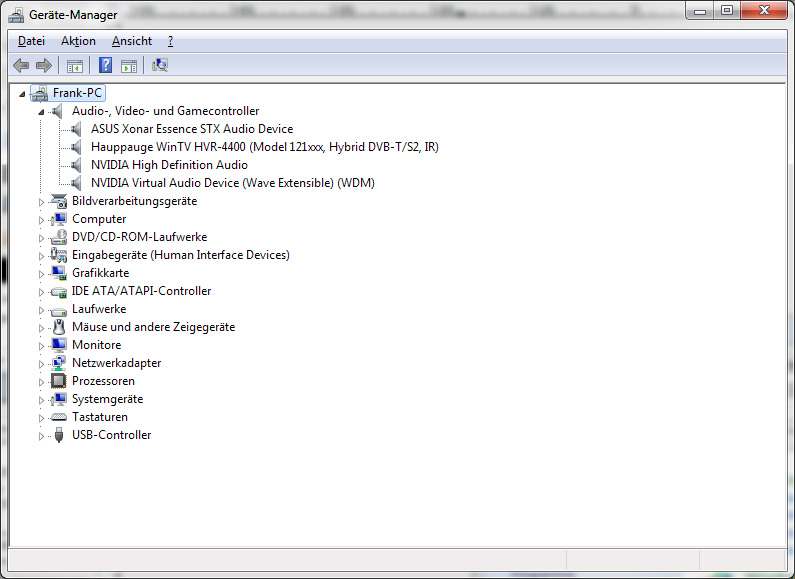The height and width of the screenshot is (579, 795).
Task: Open the Datei menu
Action: tap(31, 41)
